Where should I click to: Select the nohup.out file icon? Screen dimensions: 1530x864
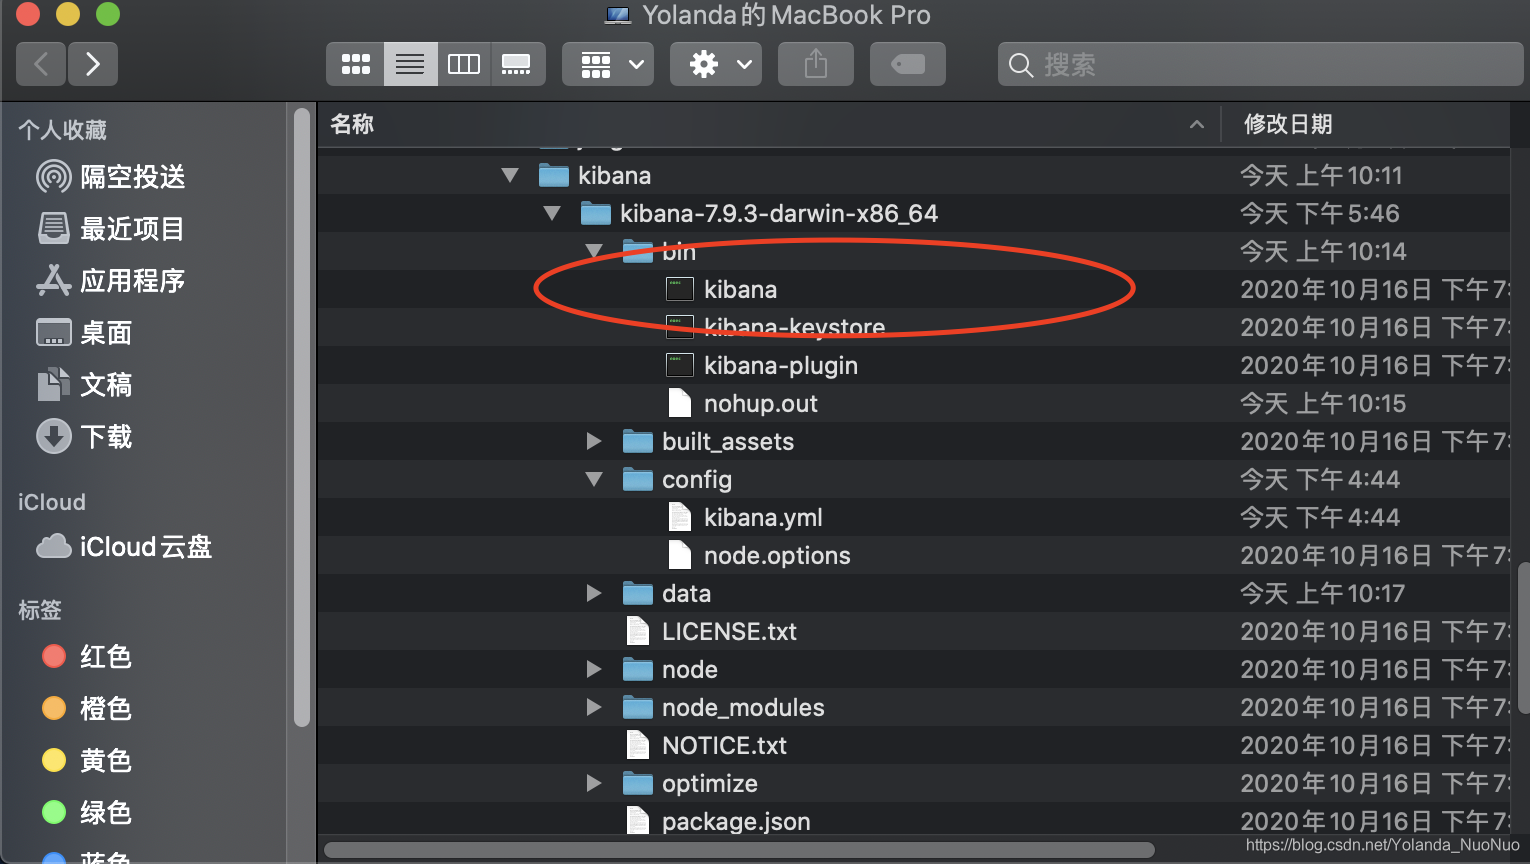coord(680,404)
